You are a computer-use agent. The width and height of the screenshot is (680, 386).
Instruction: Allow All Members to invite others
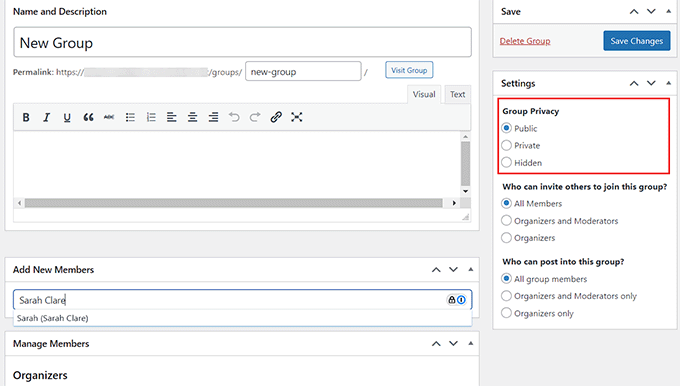(506, 203)
